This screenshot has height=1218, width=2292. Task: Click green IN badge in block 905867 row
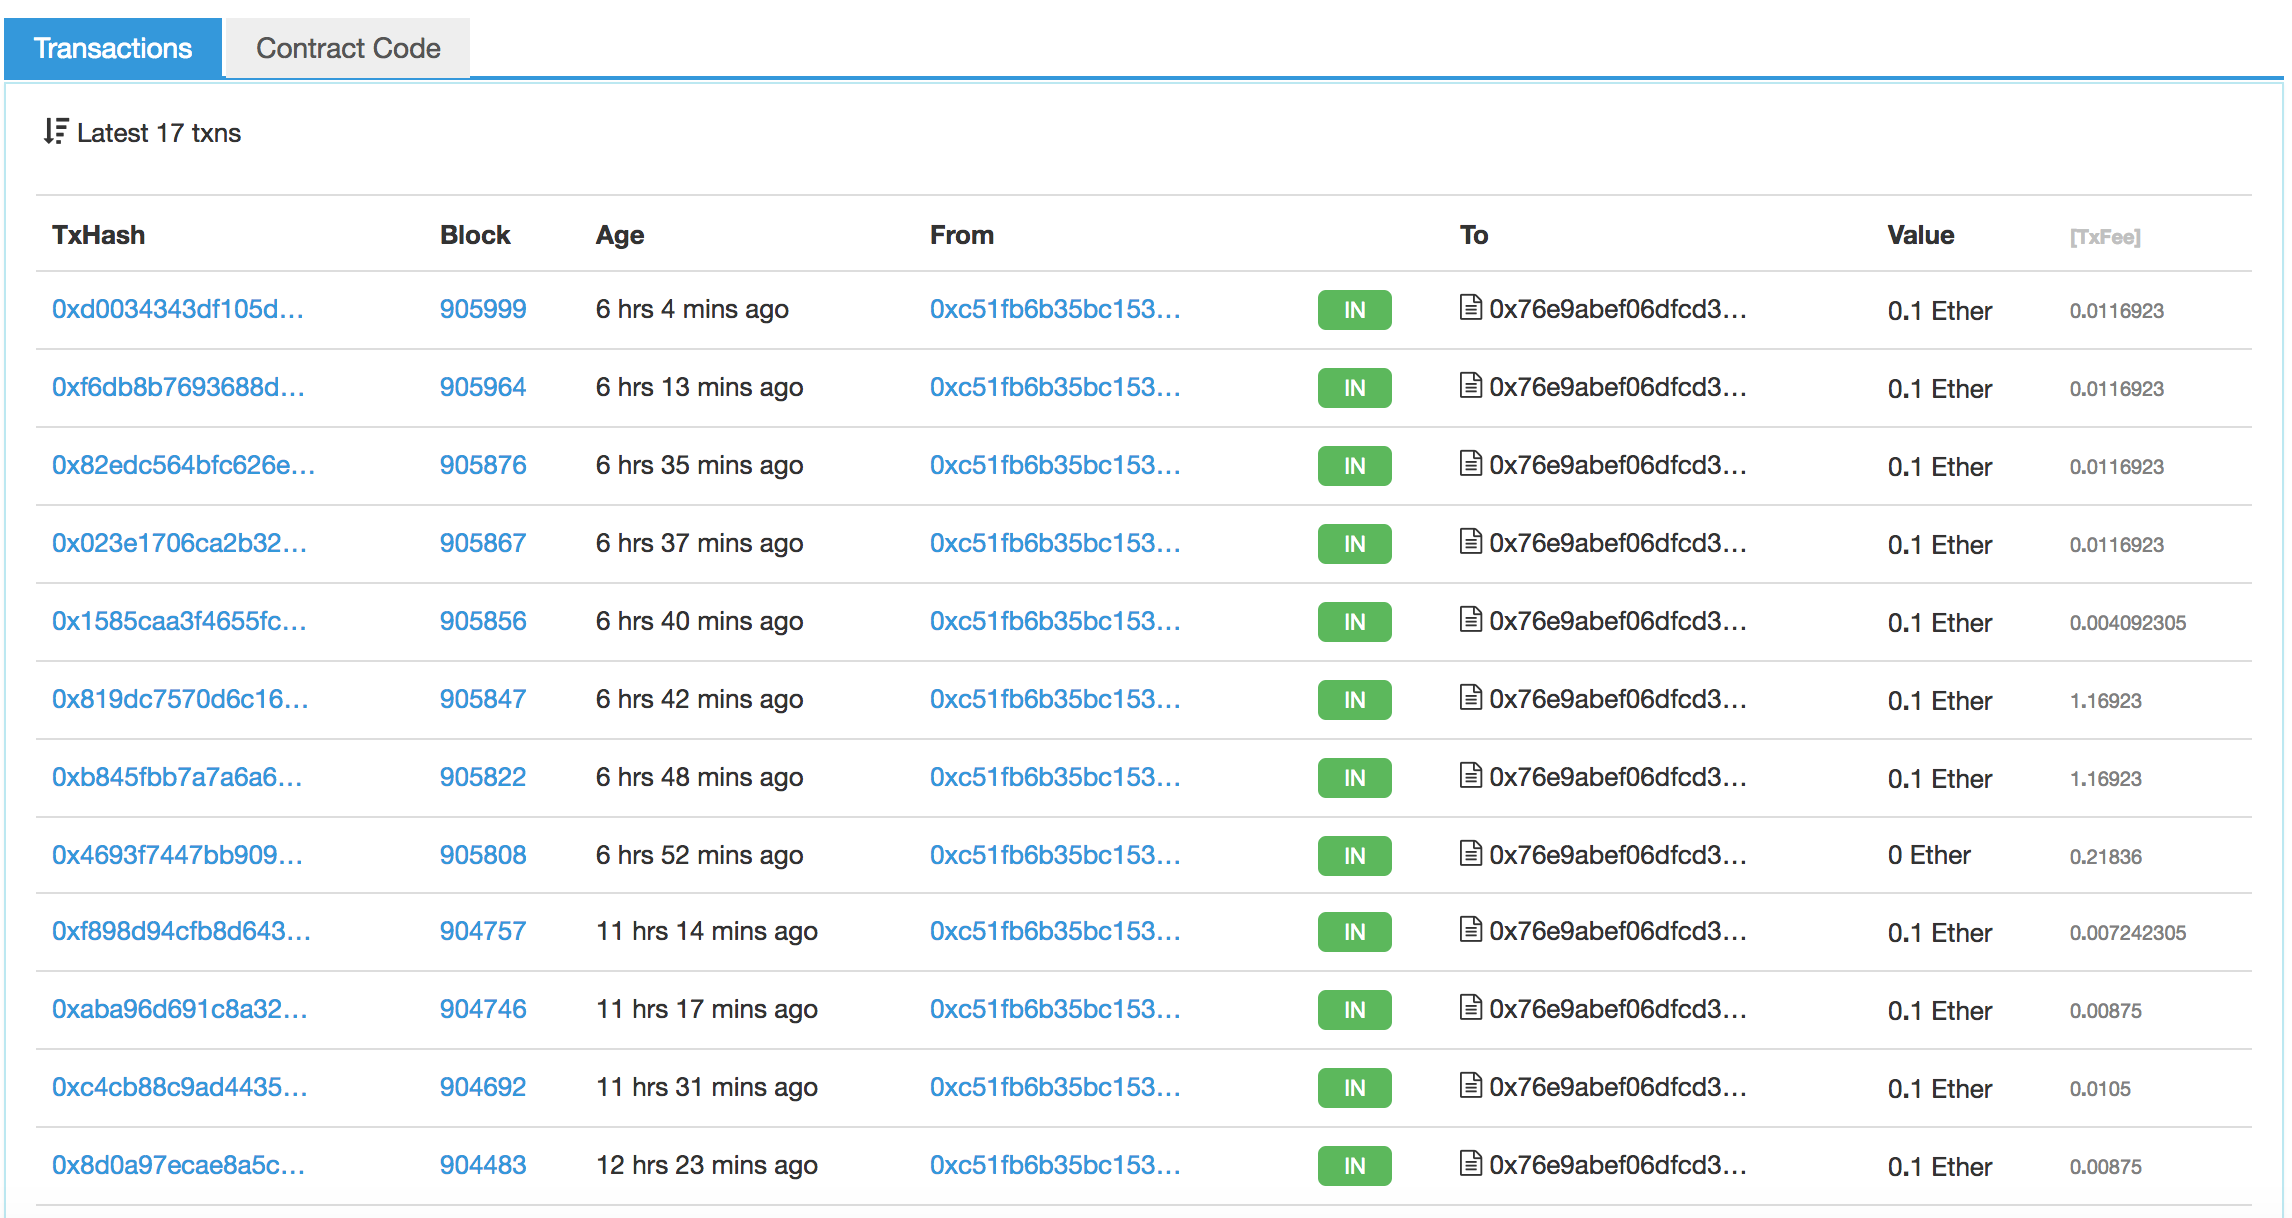1354,544
